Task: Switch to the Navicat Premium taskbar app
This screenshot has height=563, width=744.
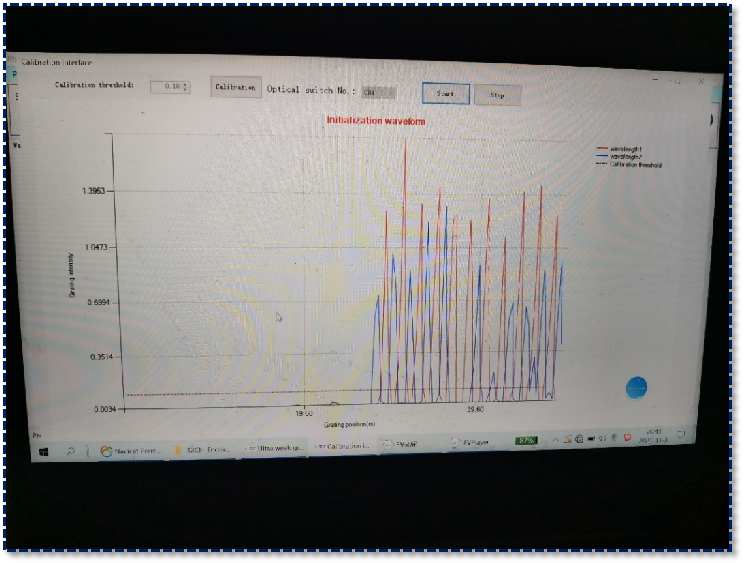Action: coord(133,450)
